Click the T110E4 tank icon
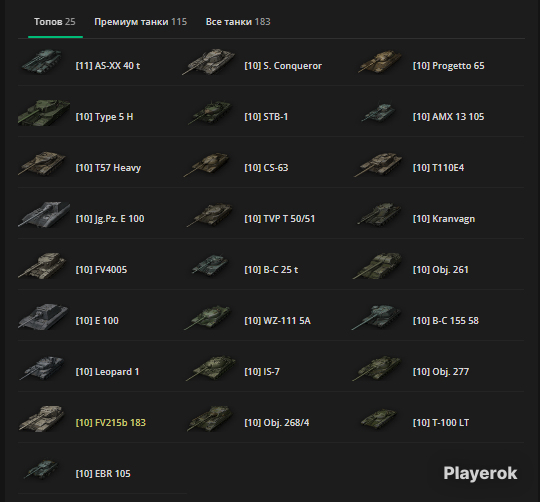 pyautogui.click(x=378, y=164)
